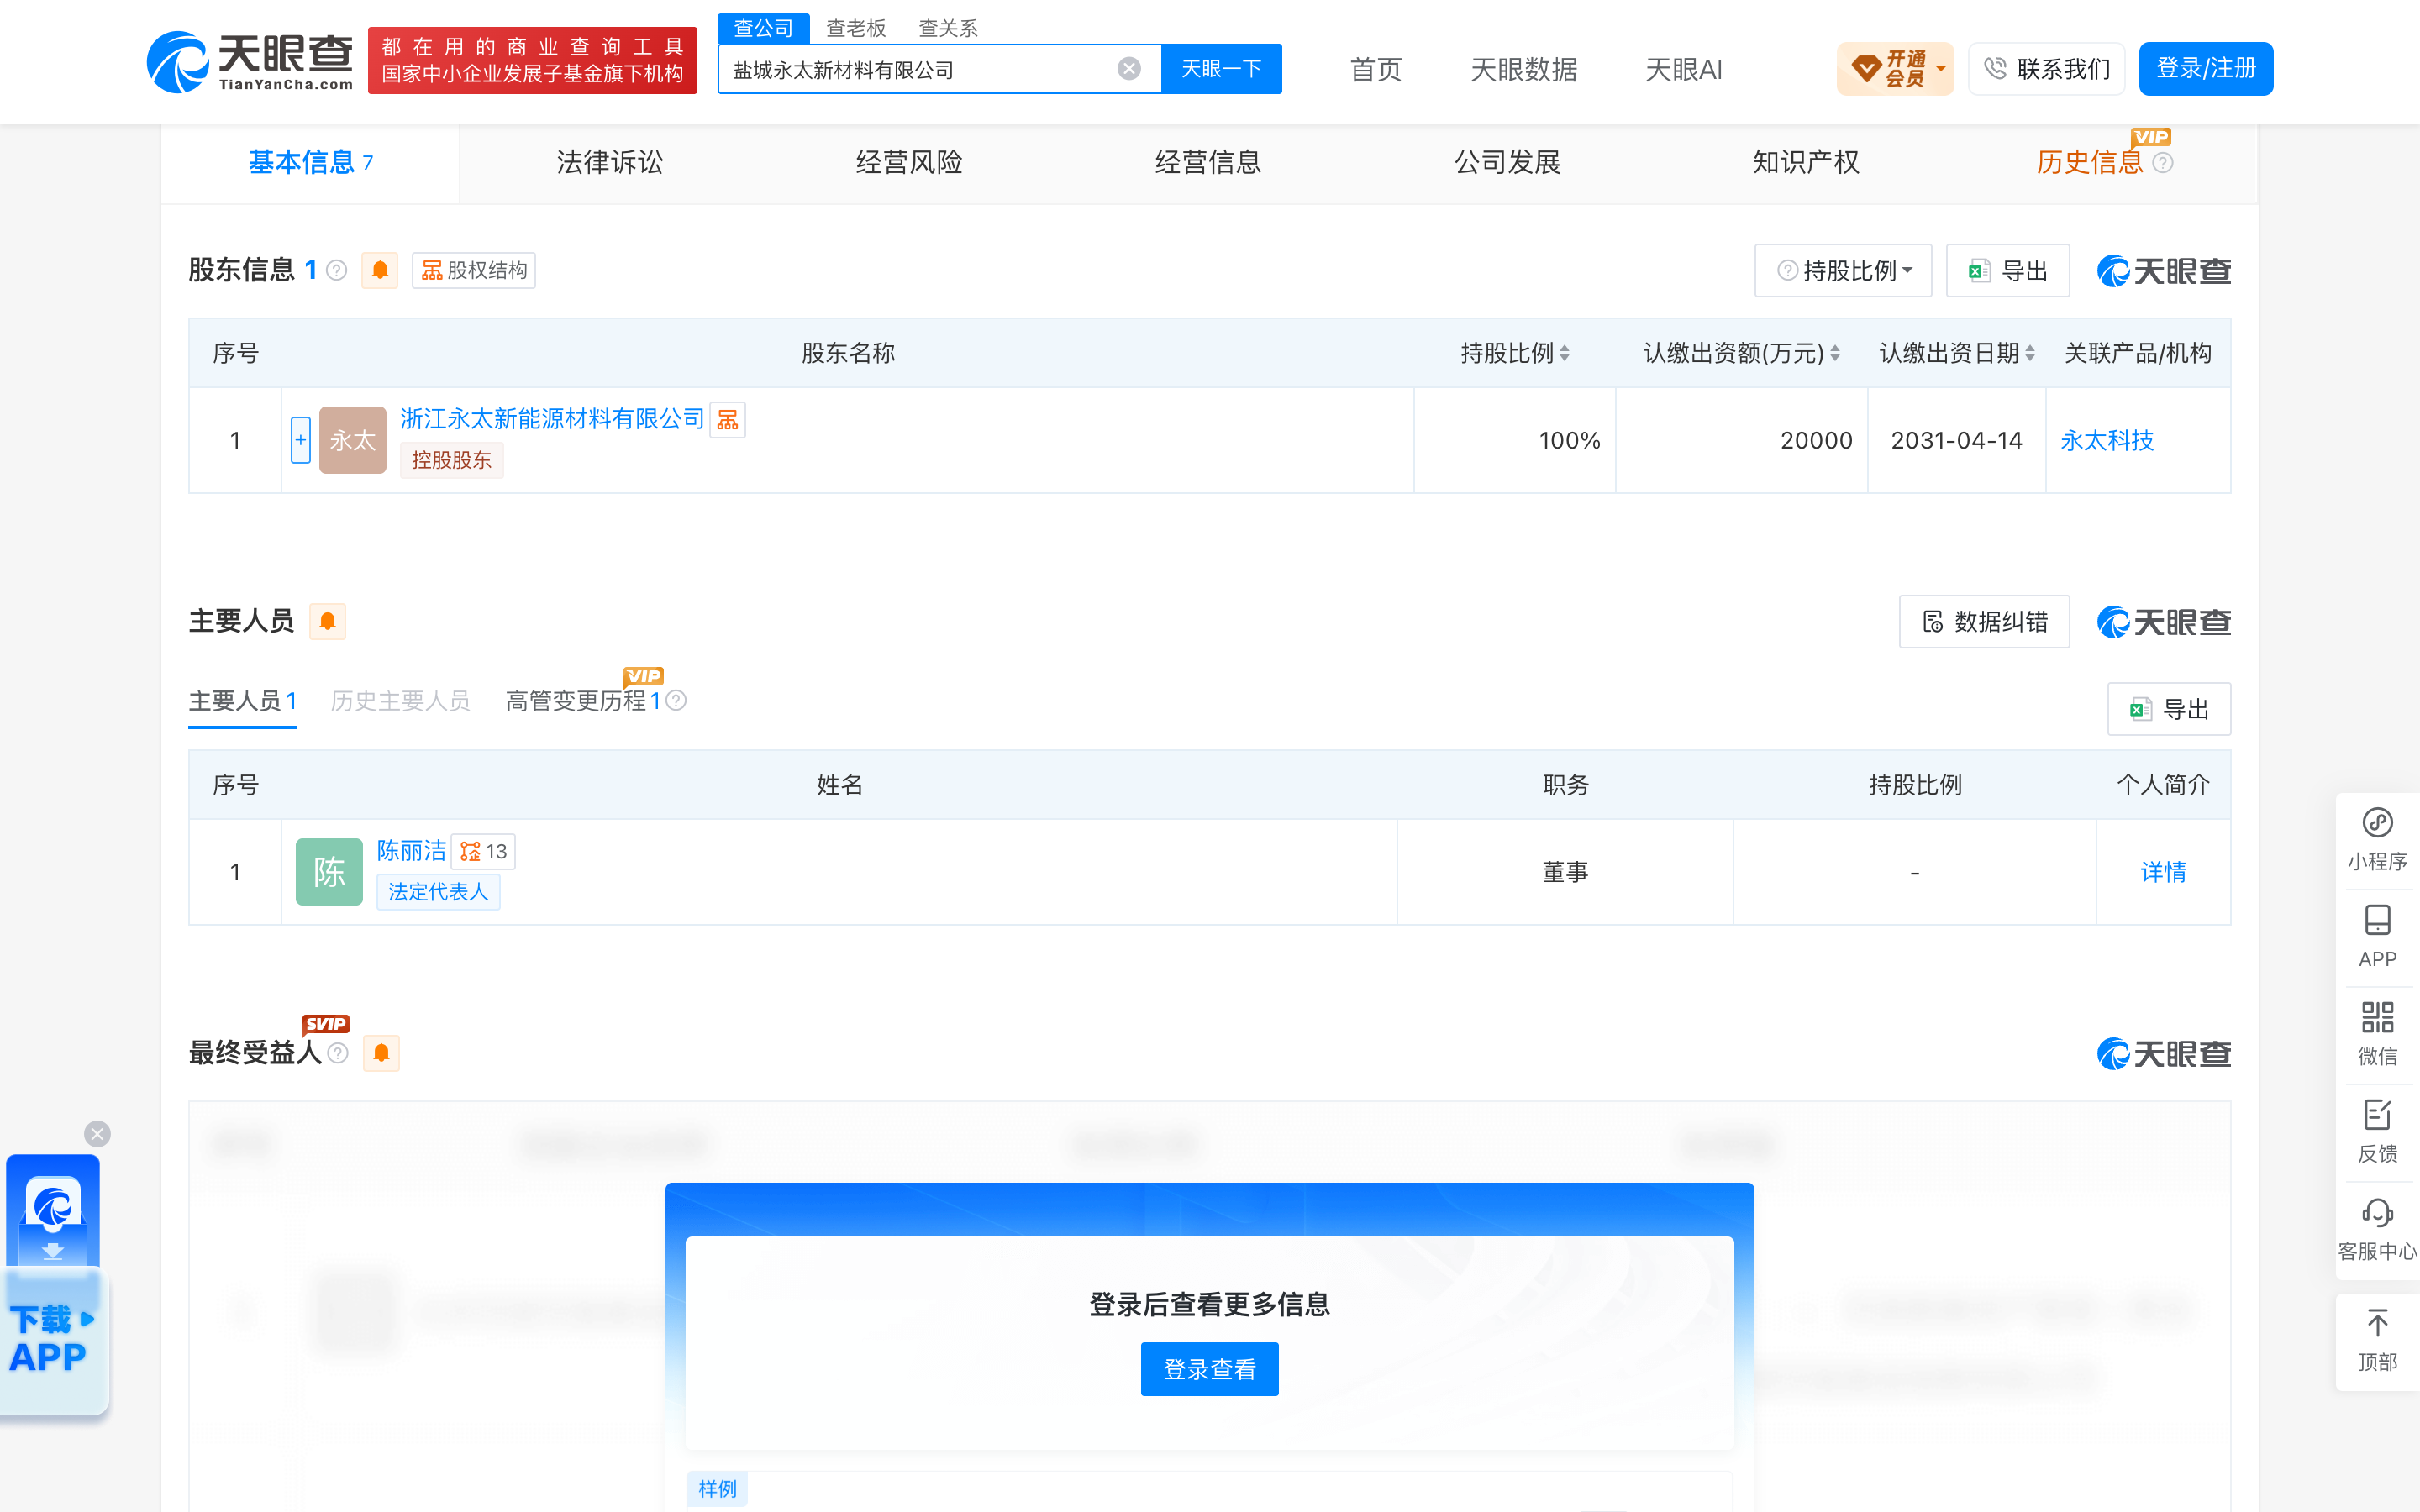Click help icon beside 历史信息 tab
This screenshot has height=1512, width=2420.
pyautogui.click(x=2162, y=163)
